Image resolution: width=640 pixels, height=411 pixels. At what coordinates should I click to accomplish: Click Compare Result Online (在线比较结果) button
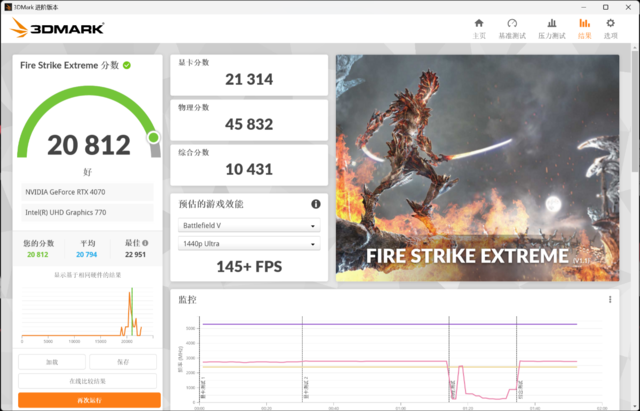point(87,381)
